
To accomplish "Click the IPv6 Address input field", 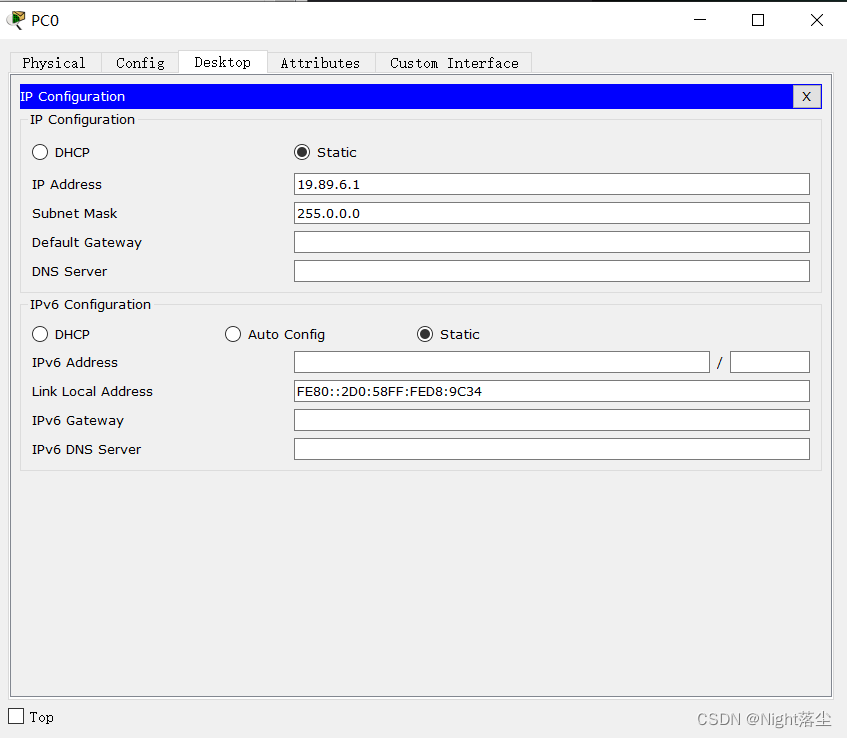I will point(502,362).
